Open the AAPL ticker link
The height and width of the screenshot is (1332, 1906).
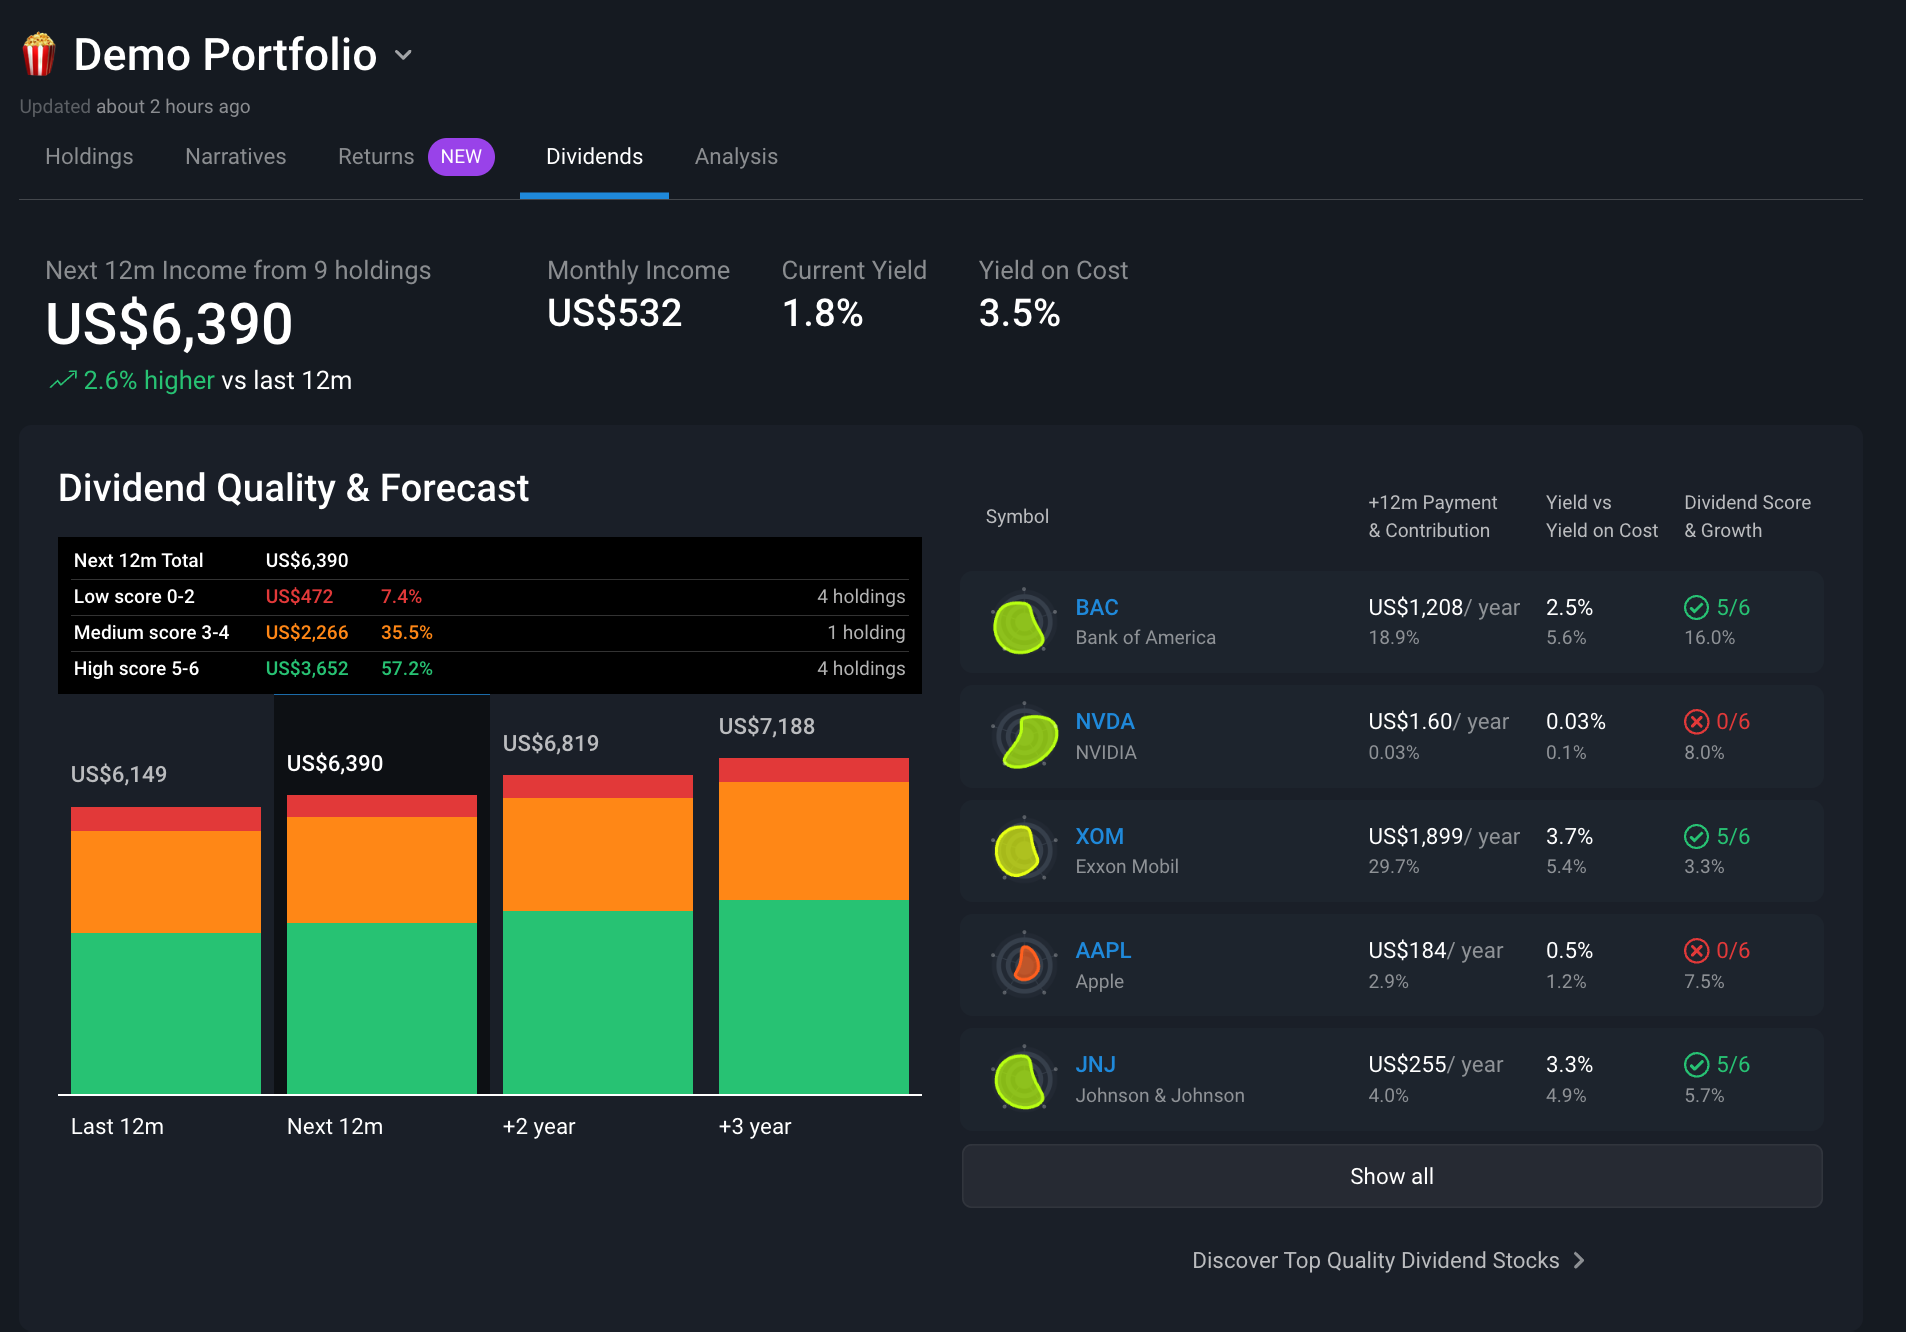pyautogui.click(x=1103, y=950)
